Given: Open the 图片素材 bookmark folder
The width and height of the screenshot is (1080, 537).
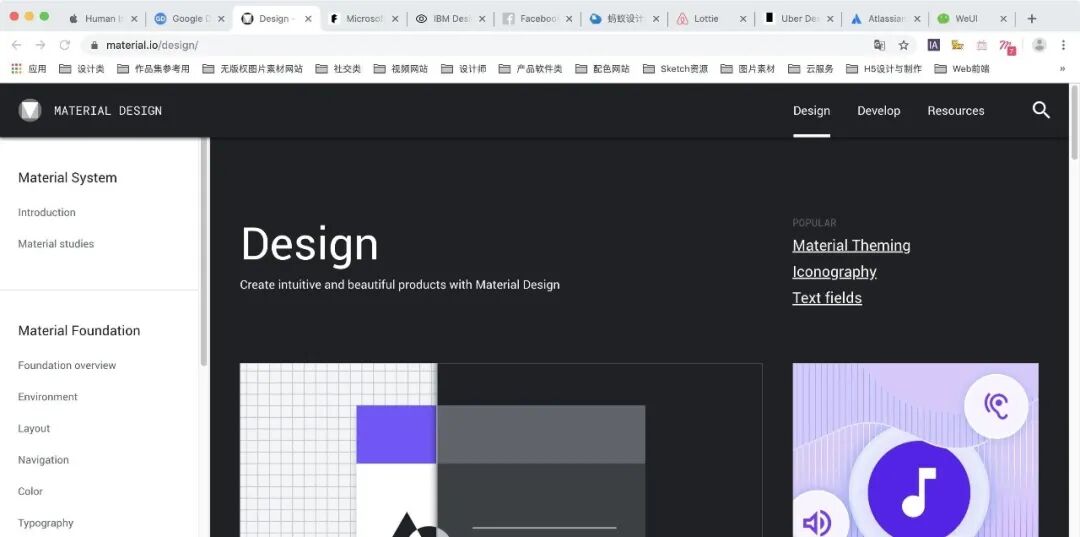Looking at the screenshot, I should click(747, 69).
